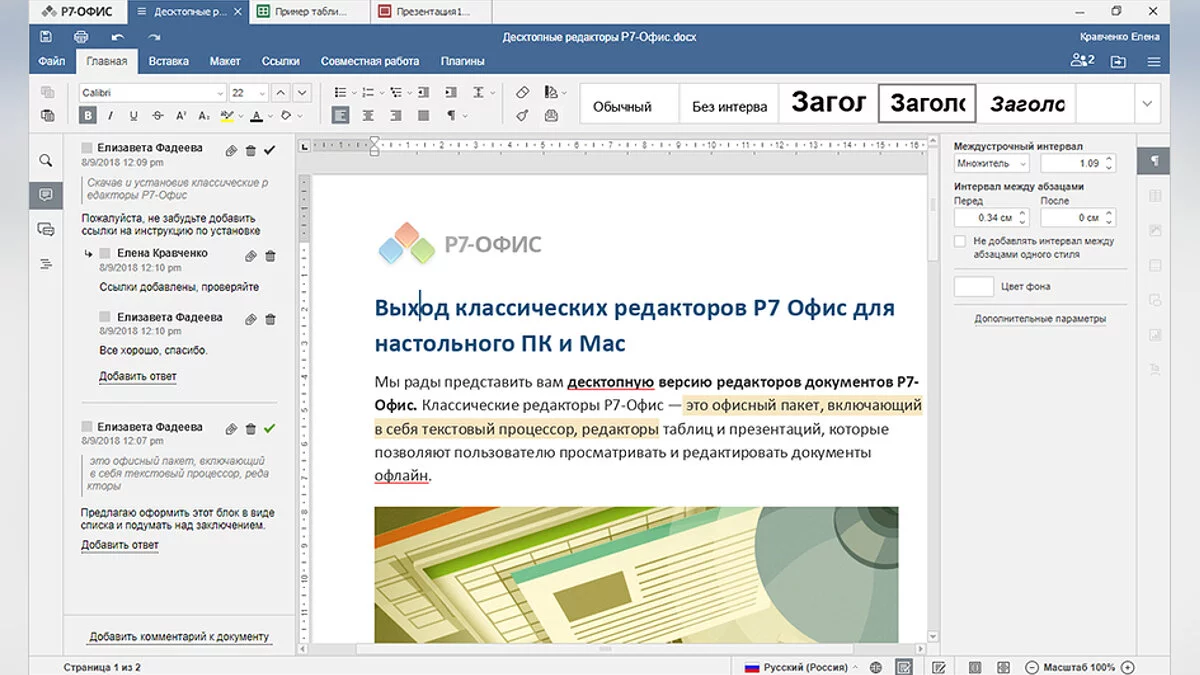Toggle bold formatting
Viewport: 1200px width, 675px height.
(x=88, y=116)
